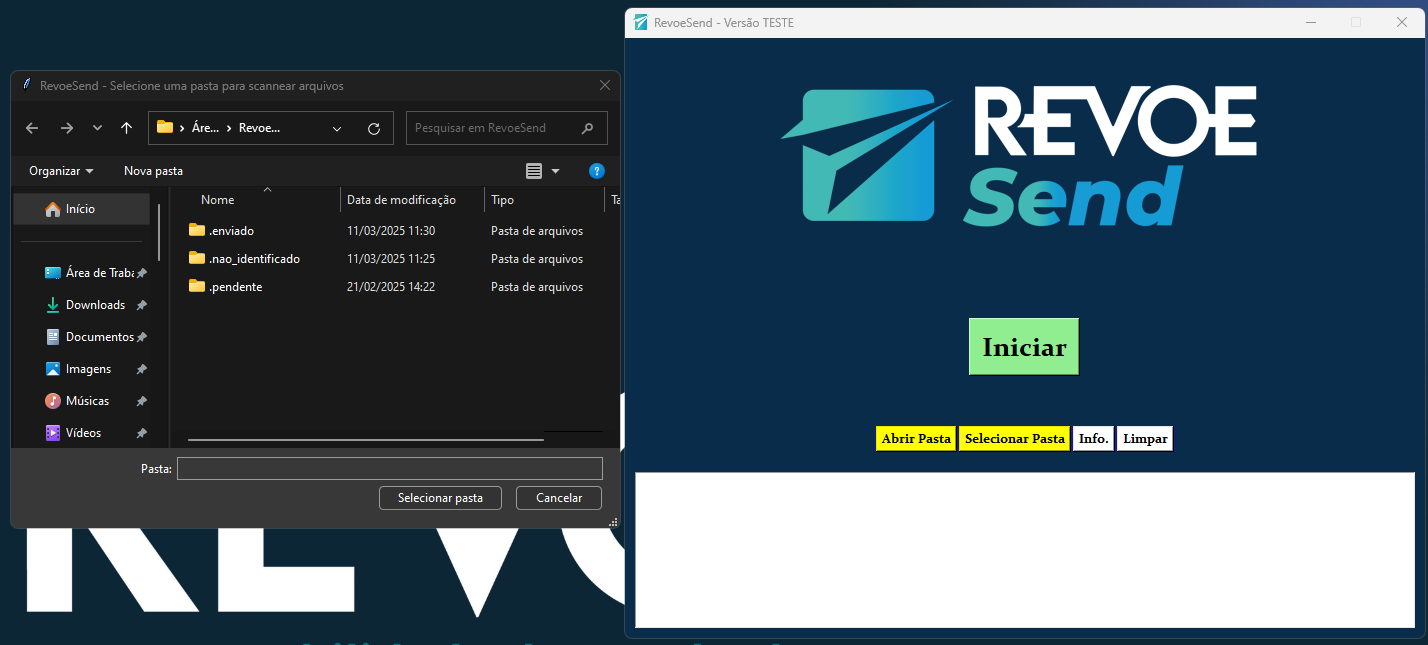1428x645 pixels.
Task: Unpin Vídeos using its pin icon
Action: point(142,433)
